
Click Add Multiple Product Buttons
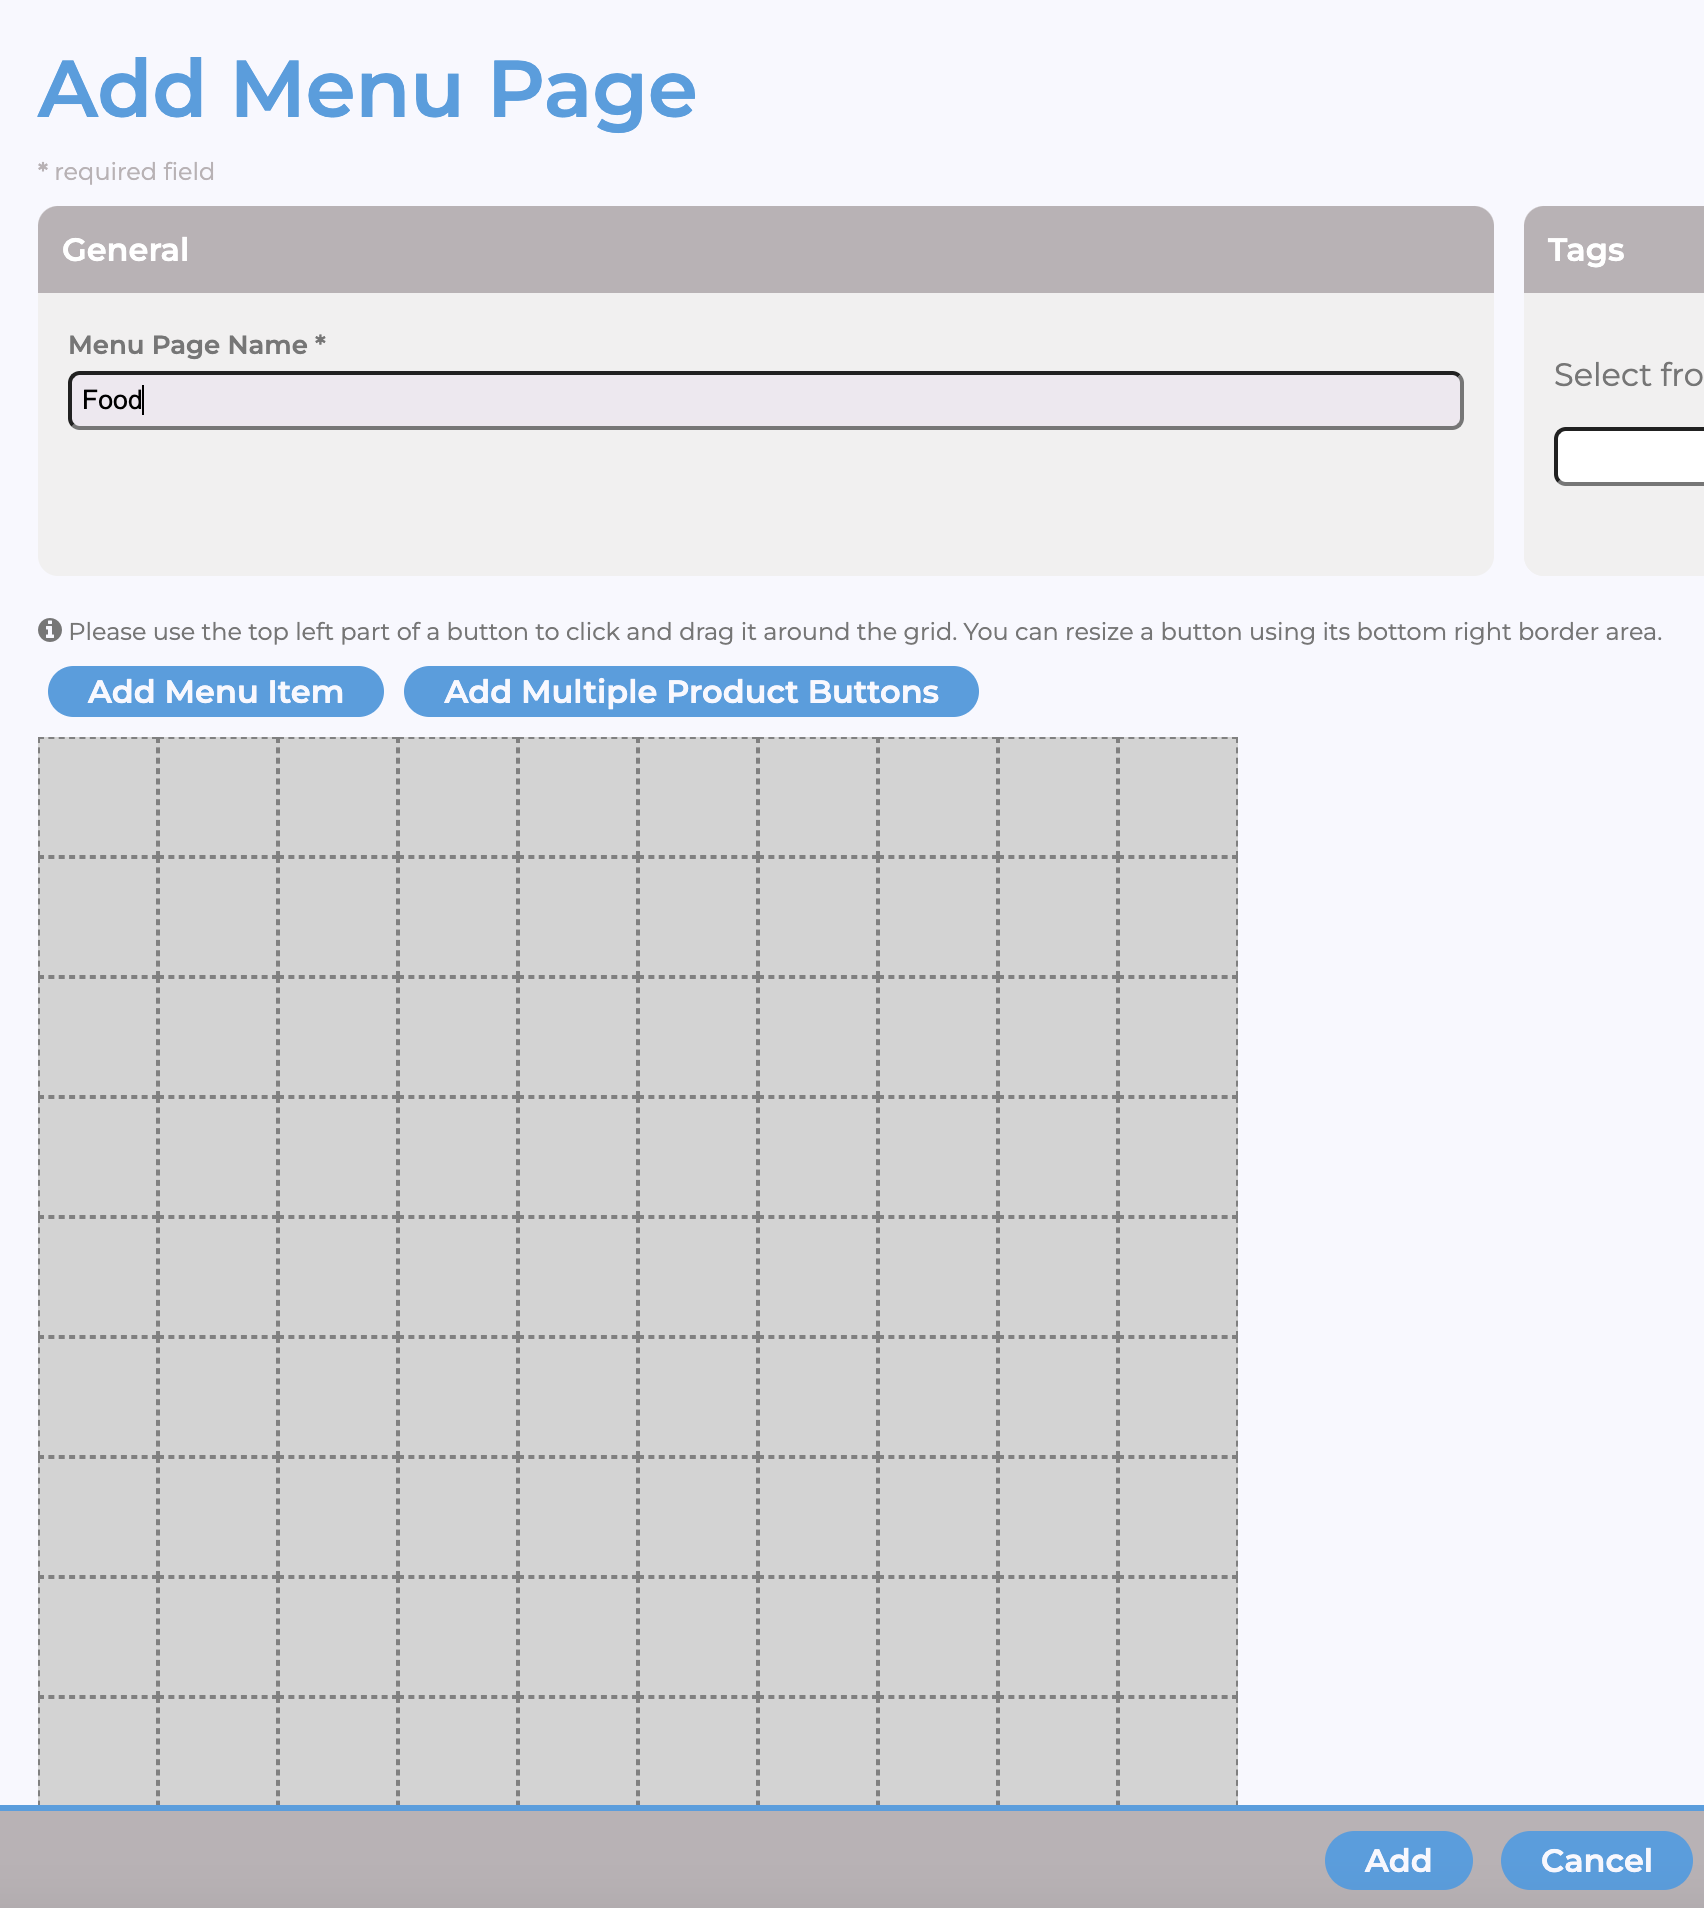(x=691, y=692)
